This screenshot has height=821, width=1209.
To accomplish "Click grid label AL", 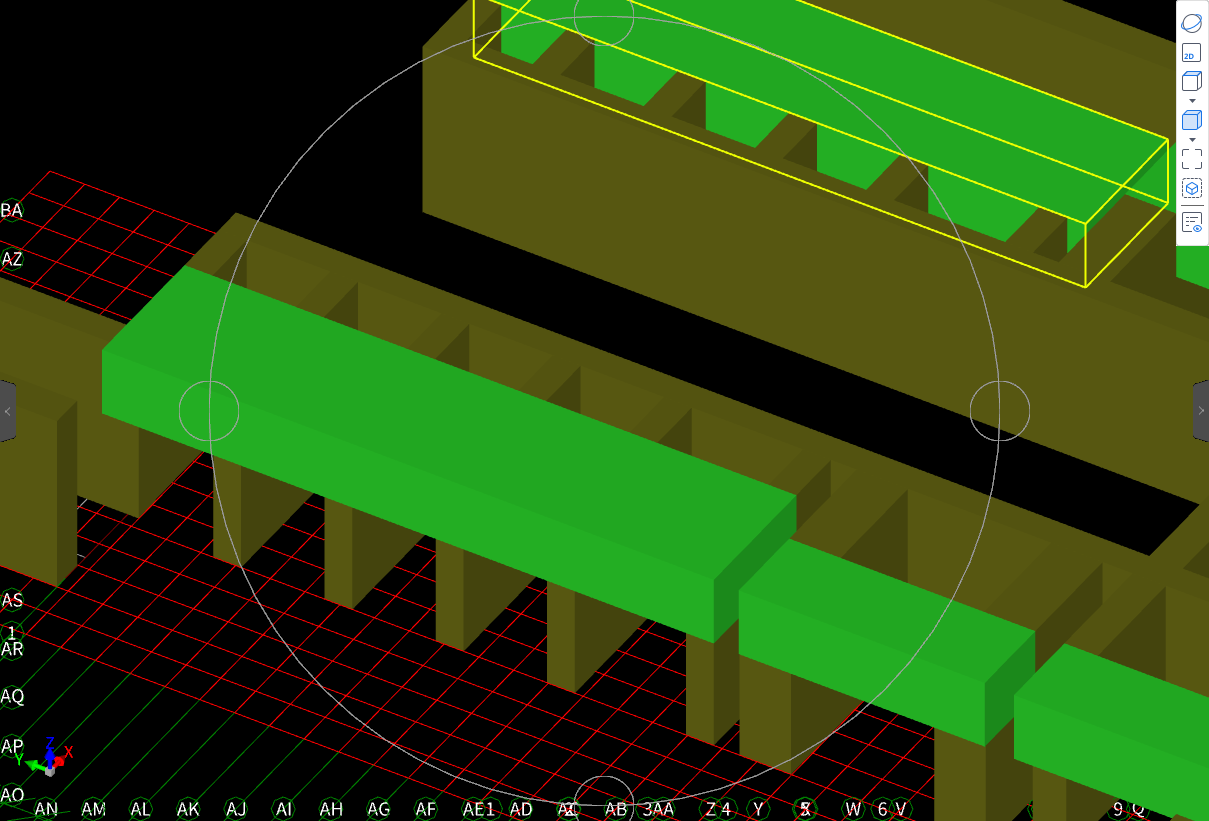I will click(x=141, y=809).
